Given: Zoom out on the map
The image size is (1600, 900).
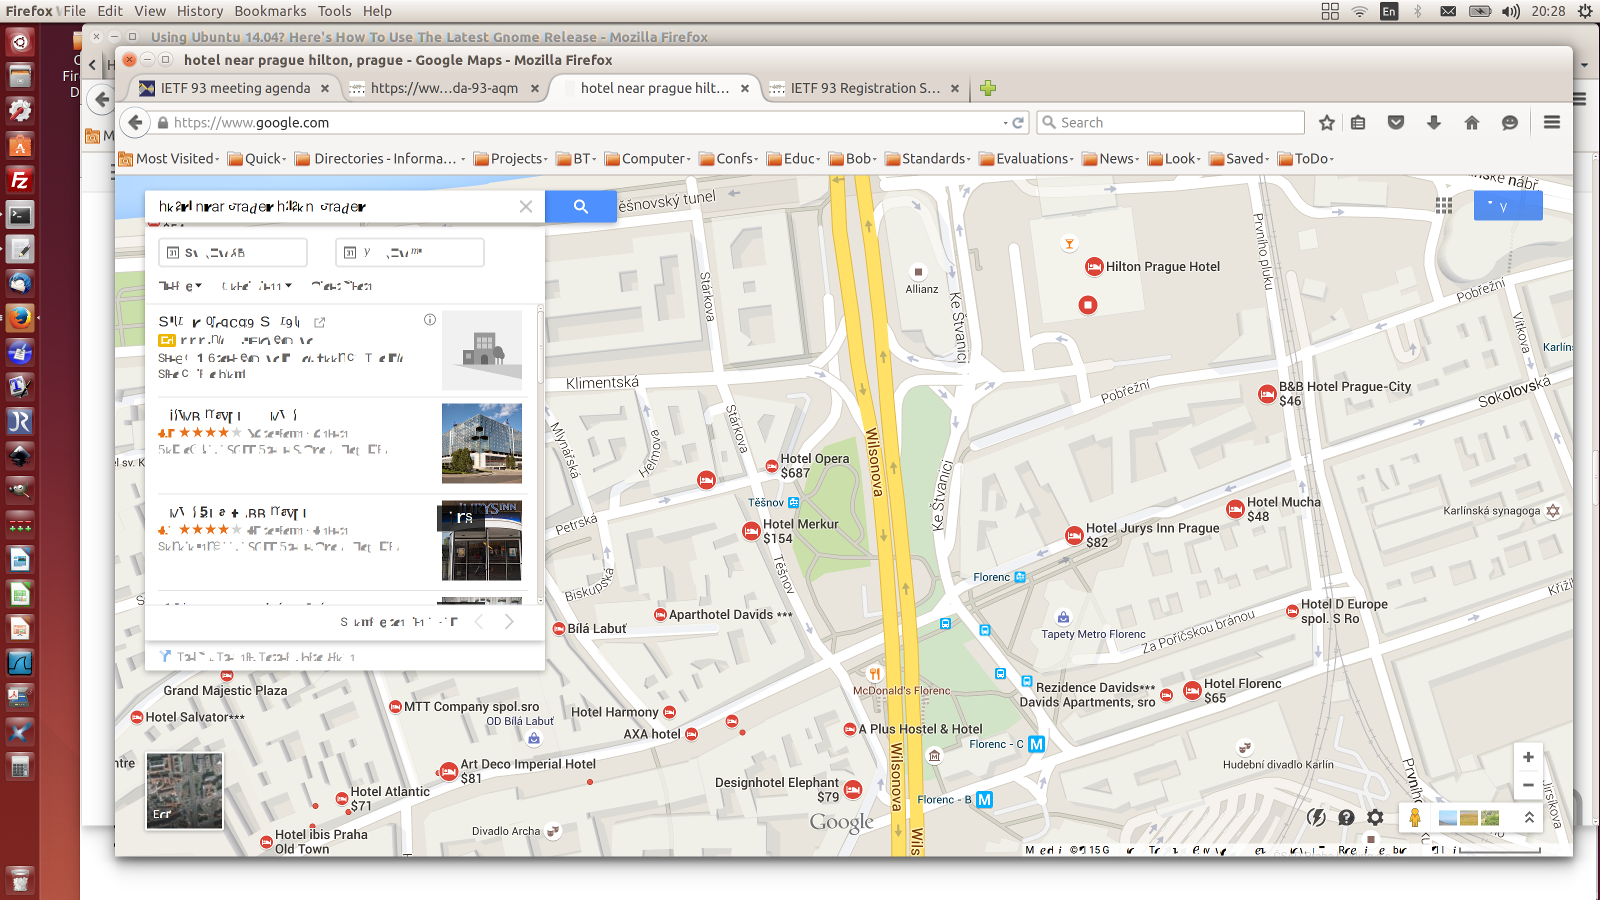Looking at the screenshot, I should point(1527,786).
